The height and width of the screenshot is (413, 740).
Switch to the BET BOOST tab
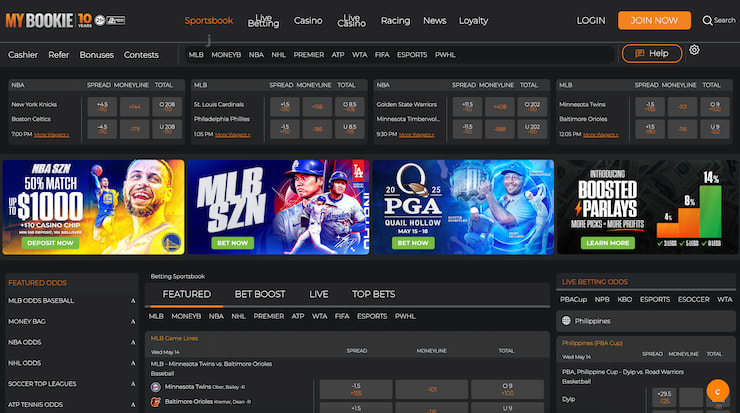[x=260, y=294]
